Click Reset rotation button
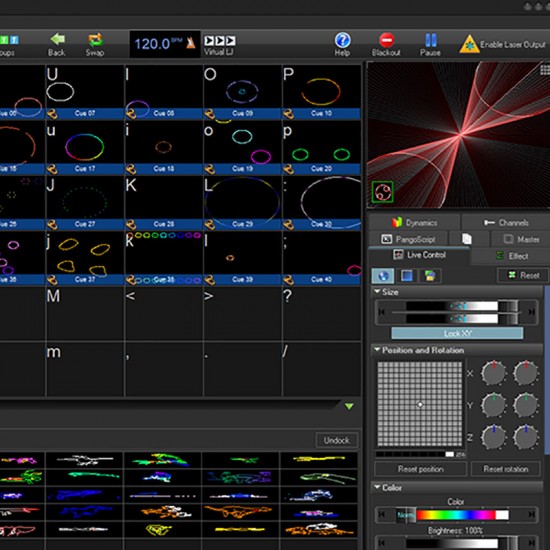The width and height of the screenshot is (550, 550). click(x=505, y=469)
